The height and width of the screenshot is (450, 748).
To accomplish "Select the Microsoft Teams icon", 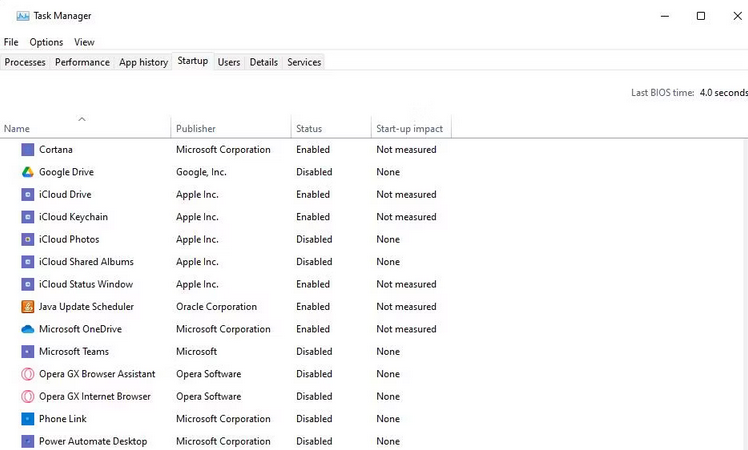I will pos(28,351).
